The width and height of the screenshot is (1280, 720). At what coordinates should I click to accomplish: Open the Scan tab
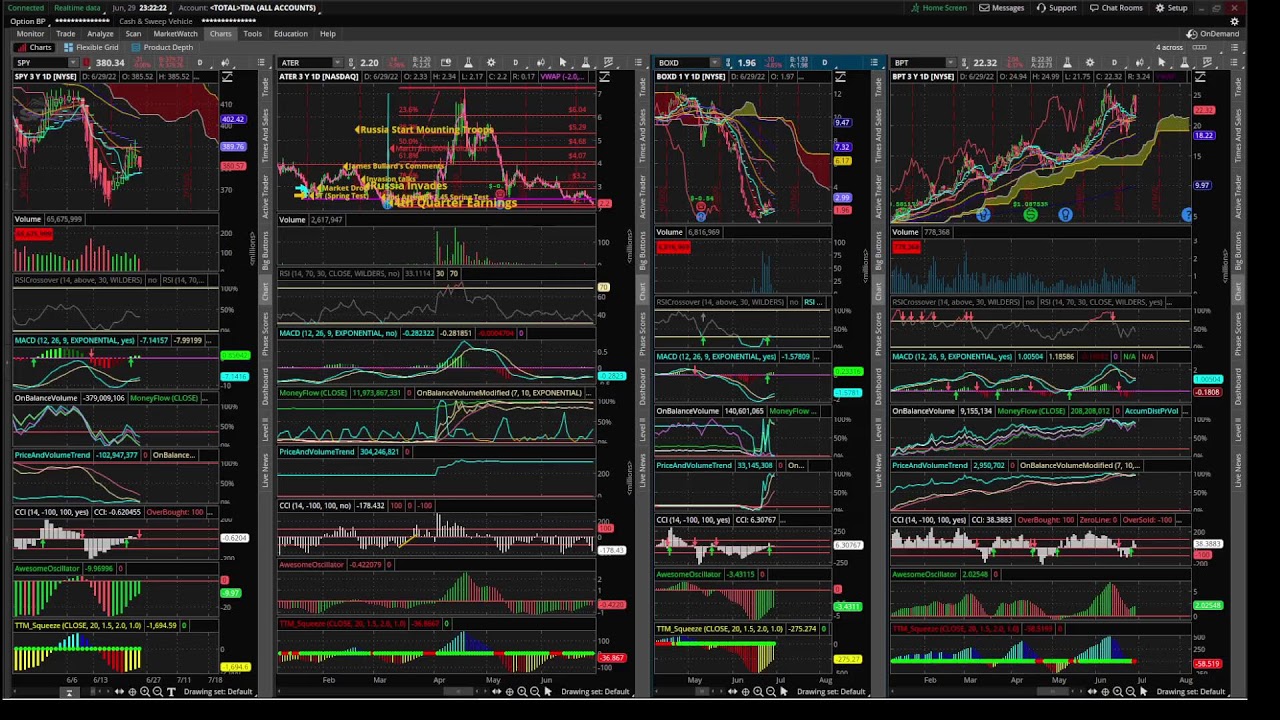[133, 34]
